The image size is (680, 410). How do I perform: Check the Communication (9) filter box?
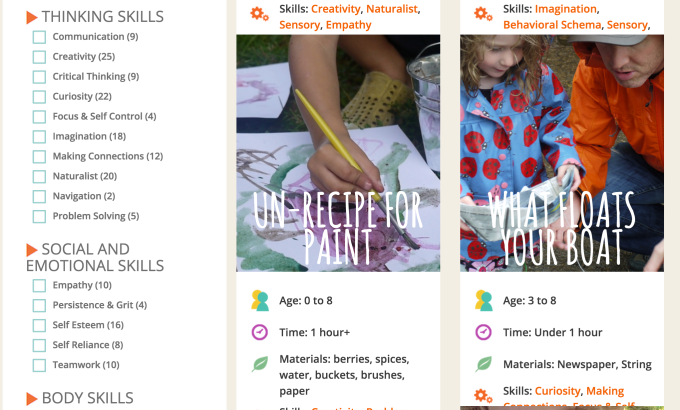(39, 37)
